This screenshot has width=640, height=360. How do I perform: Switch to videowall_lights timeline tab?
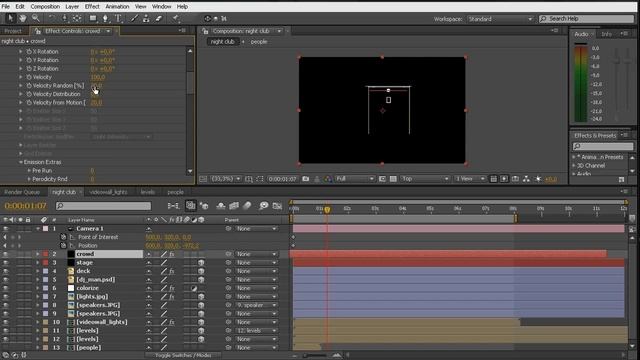pos(108,192)
